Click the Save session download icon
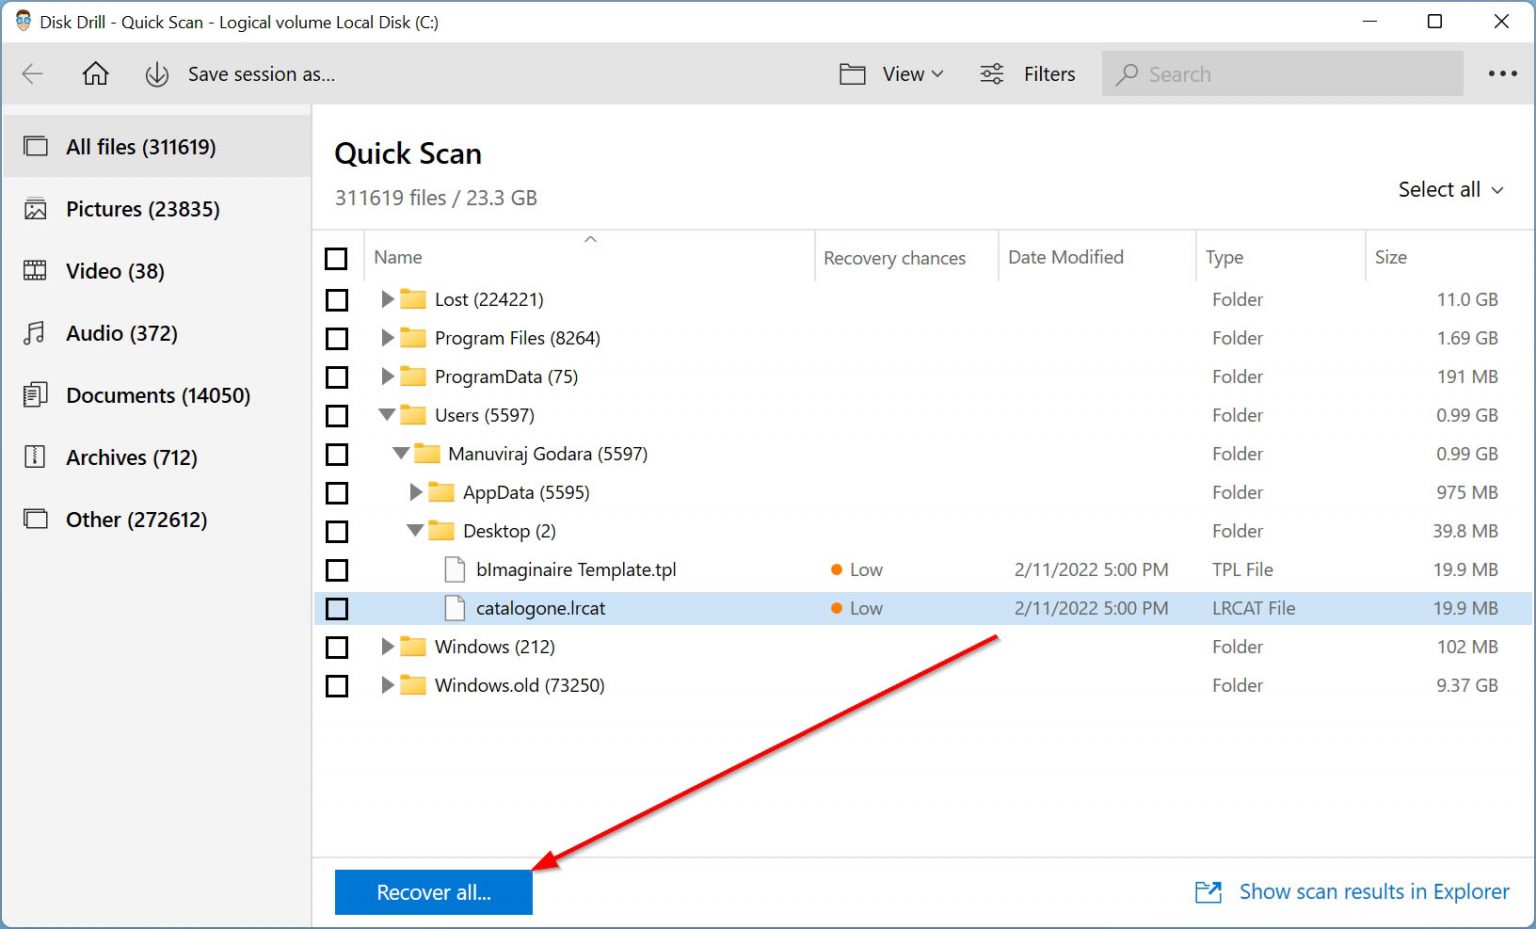 pyautogui.click(x=157, y=75)
